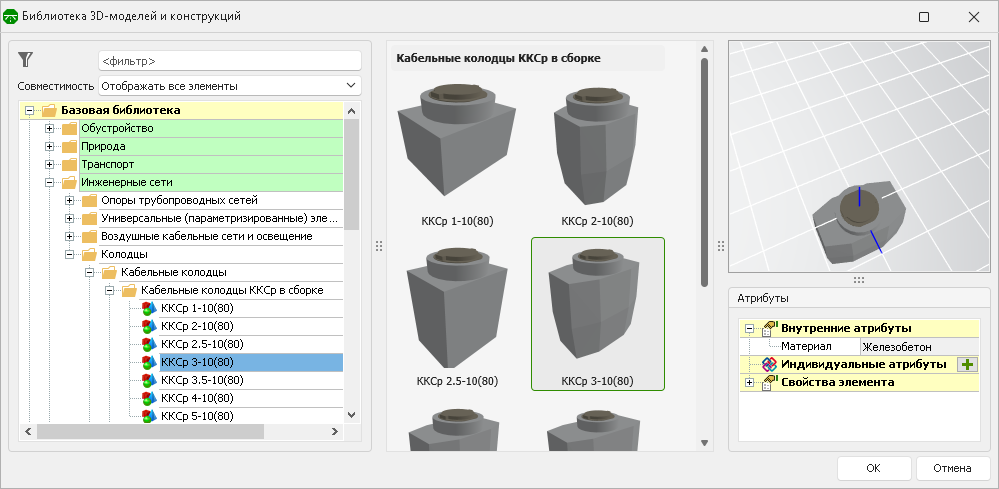Screen dimensions: 999x489
Task: Click the Внутренние атрибуты group icon
Action: 769,328
